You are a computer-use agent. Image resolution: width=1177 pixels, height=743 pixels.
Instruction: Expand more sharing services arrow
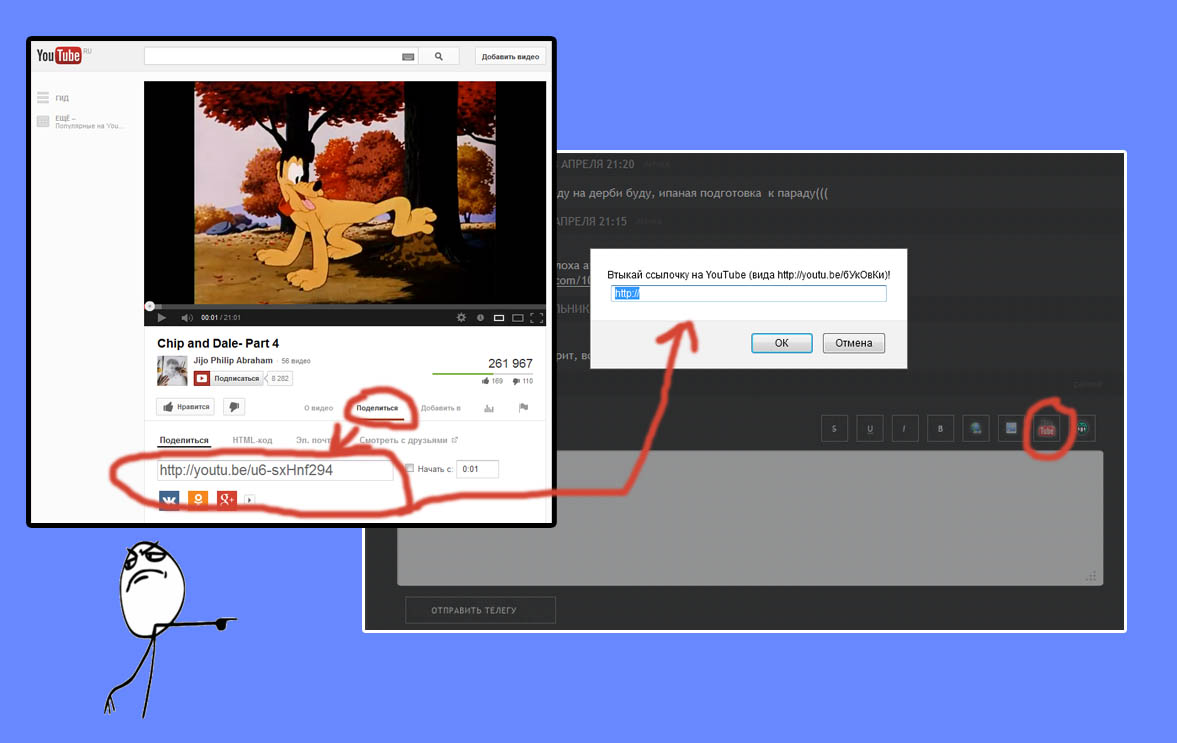pyautogui.click(x=249, y=500)
